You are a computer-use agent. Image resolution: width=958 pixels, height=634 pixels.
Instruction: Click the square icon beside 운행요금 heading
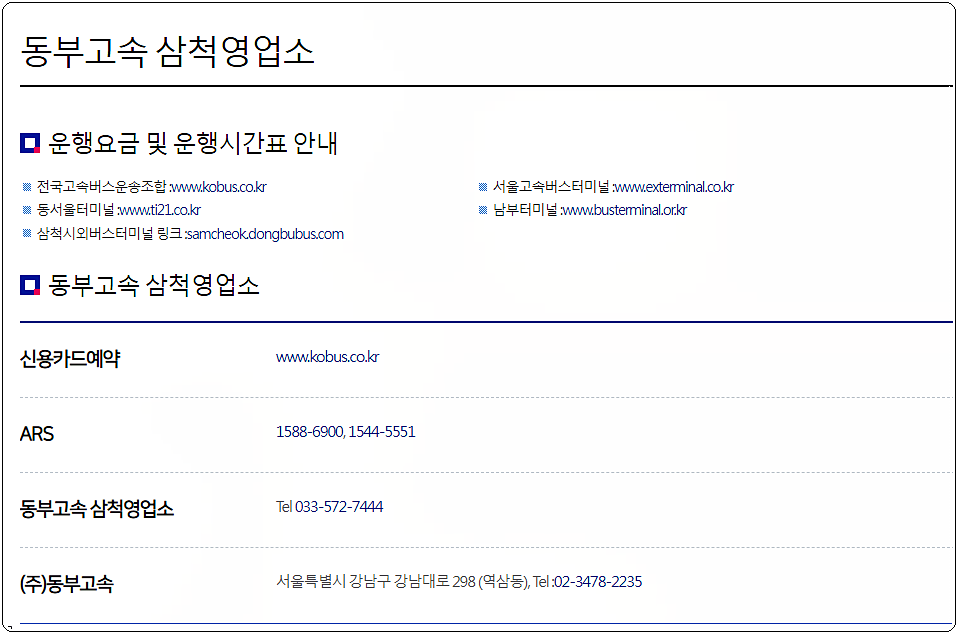click(x=30, y=143)
